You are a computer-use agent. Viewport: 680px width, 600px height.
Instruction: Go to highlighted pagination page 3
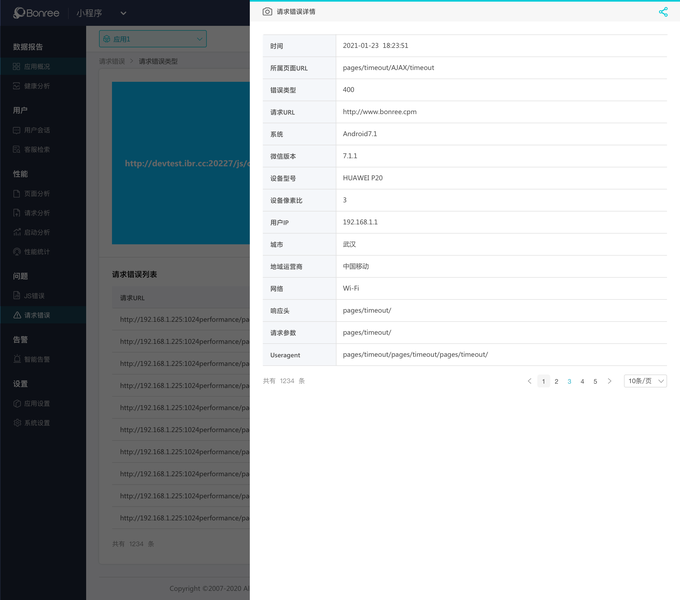[x=569, y=381]
